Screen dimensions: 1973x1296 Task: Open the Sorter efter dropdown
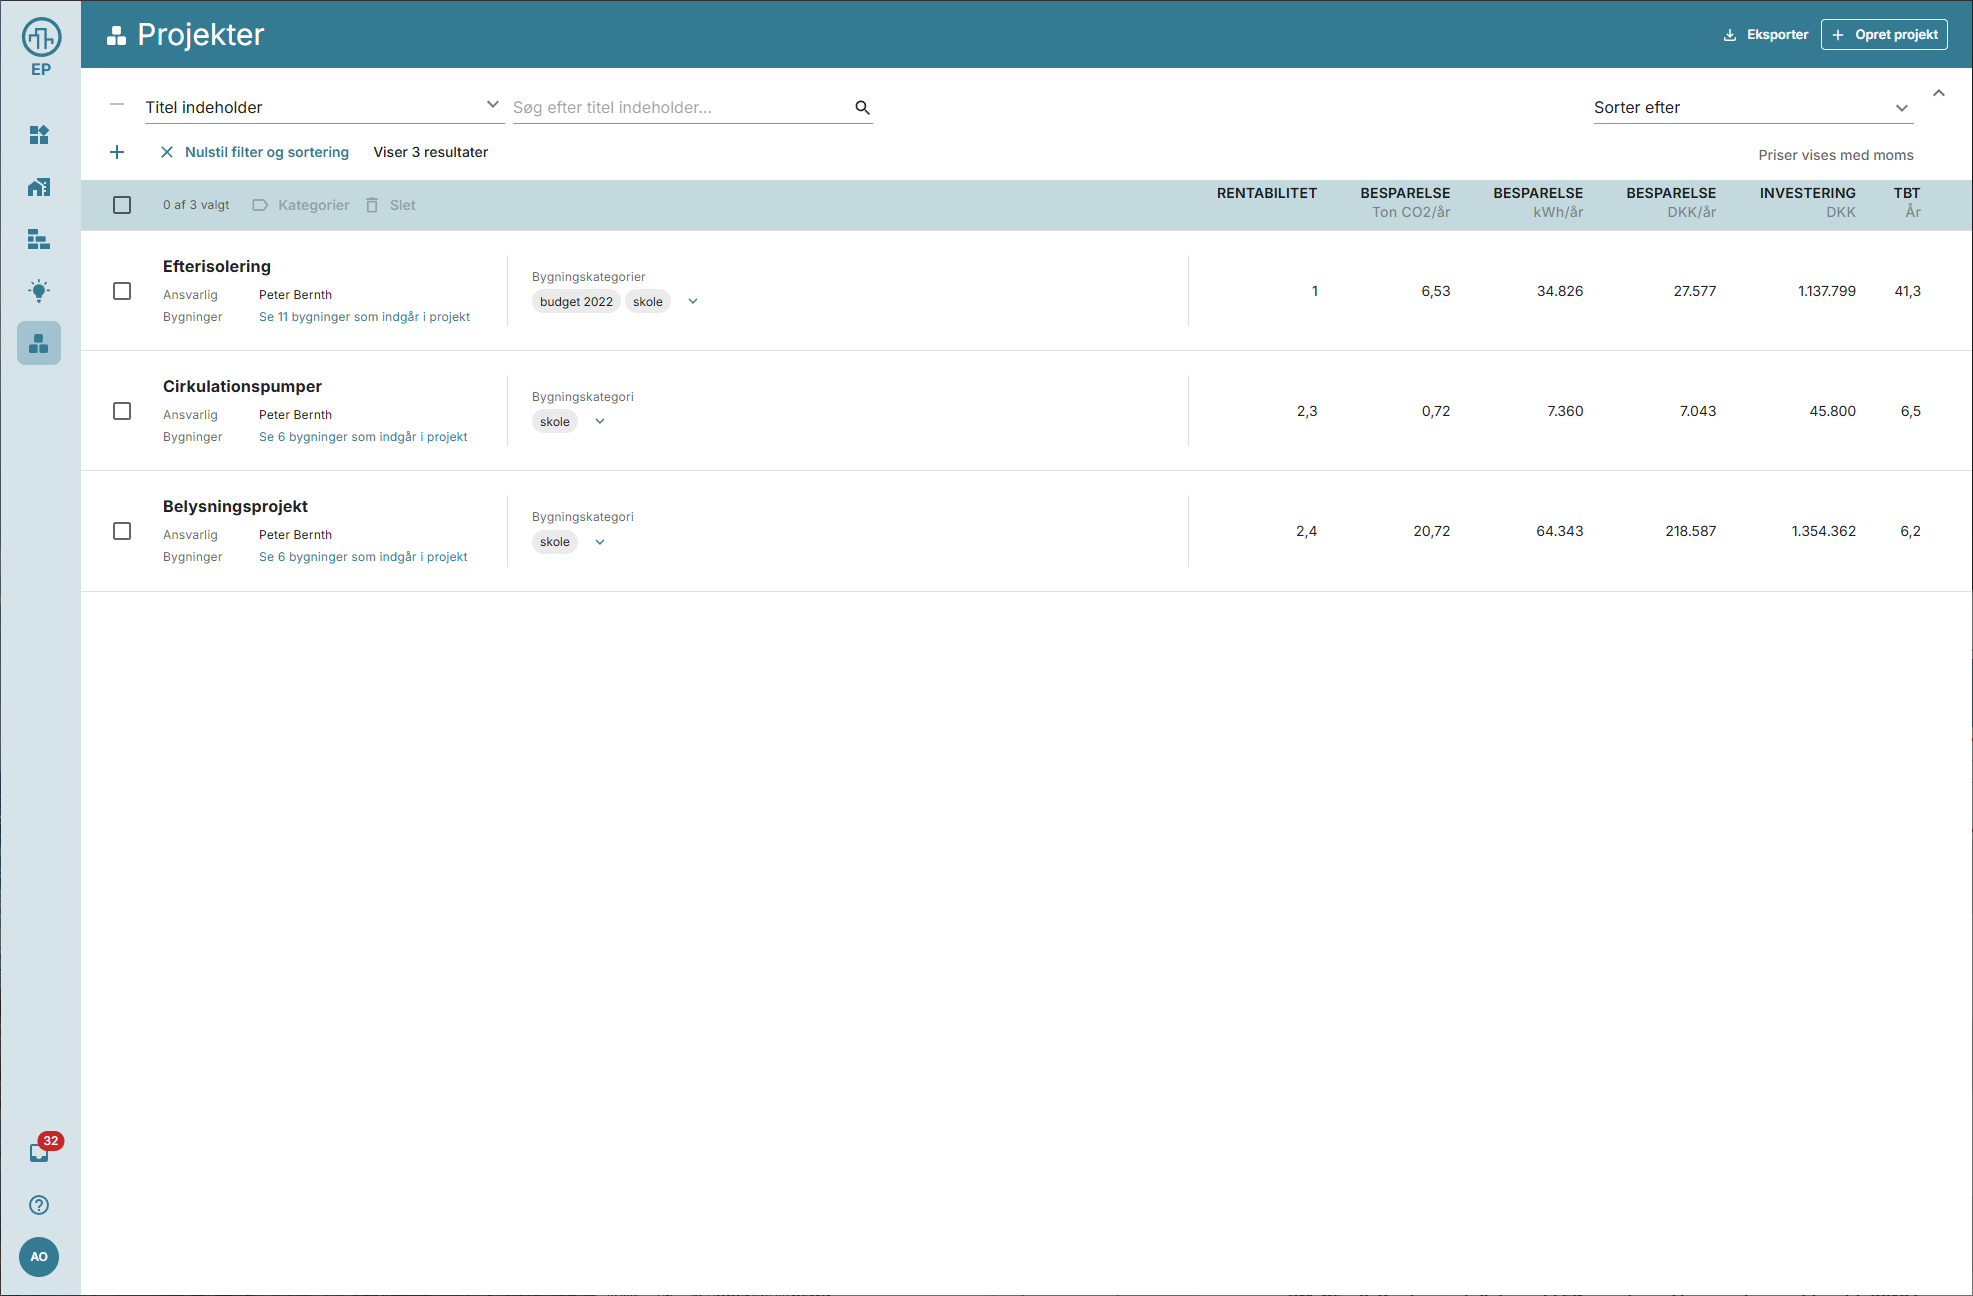1752,107
